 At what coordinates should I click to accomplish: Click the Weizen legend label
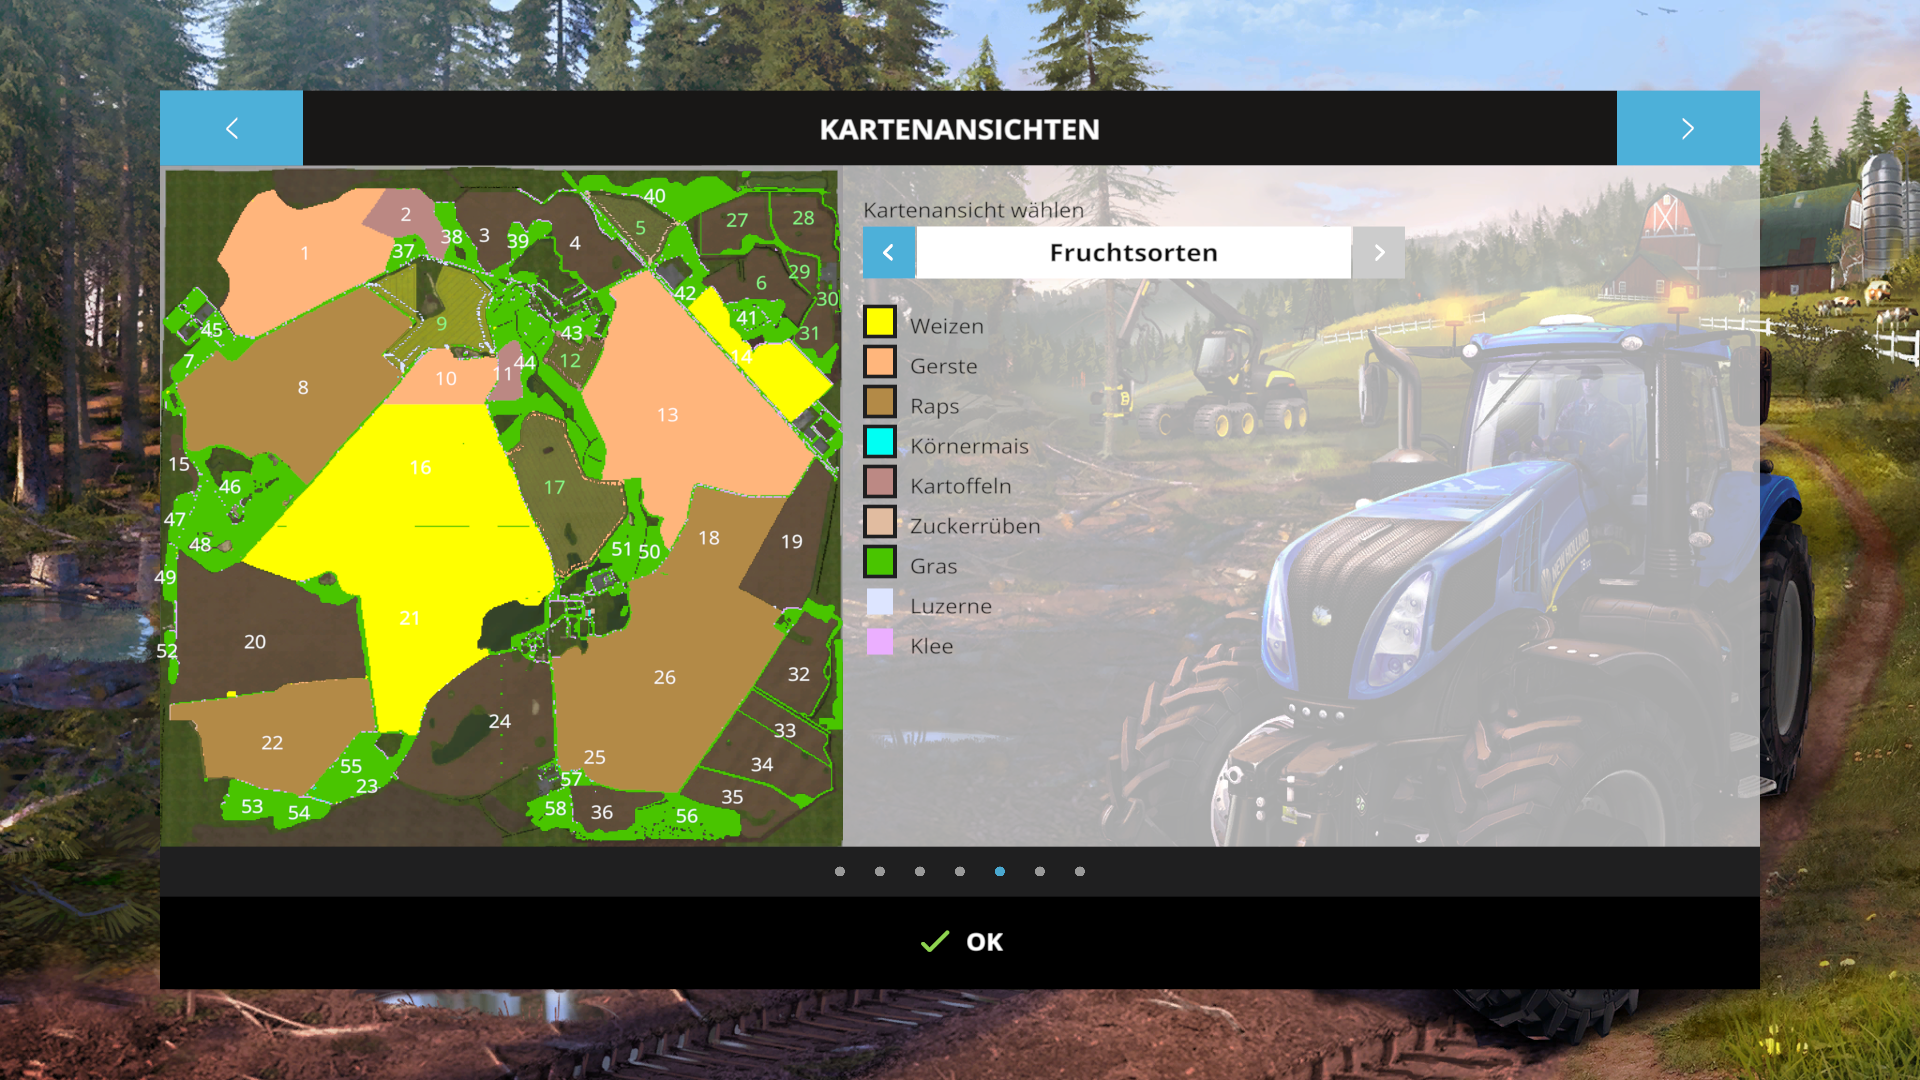(947, 326)
